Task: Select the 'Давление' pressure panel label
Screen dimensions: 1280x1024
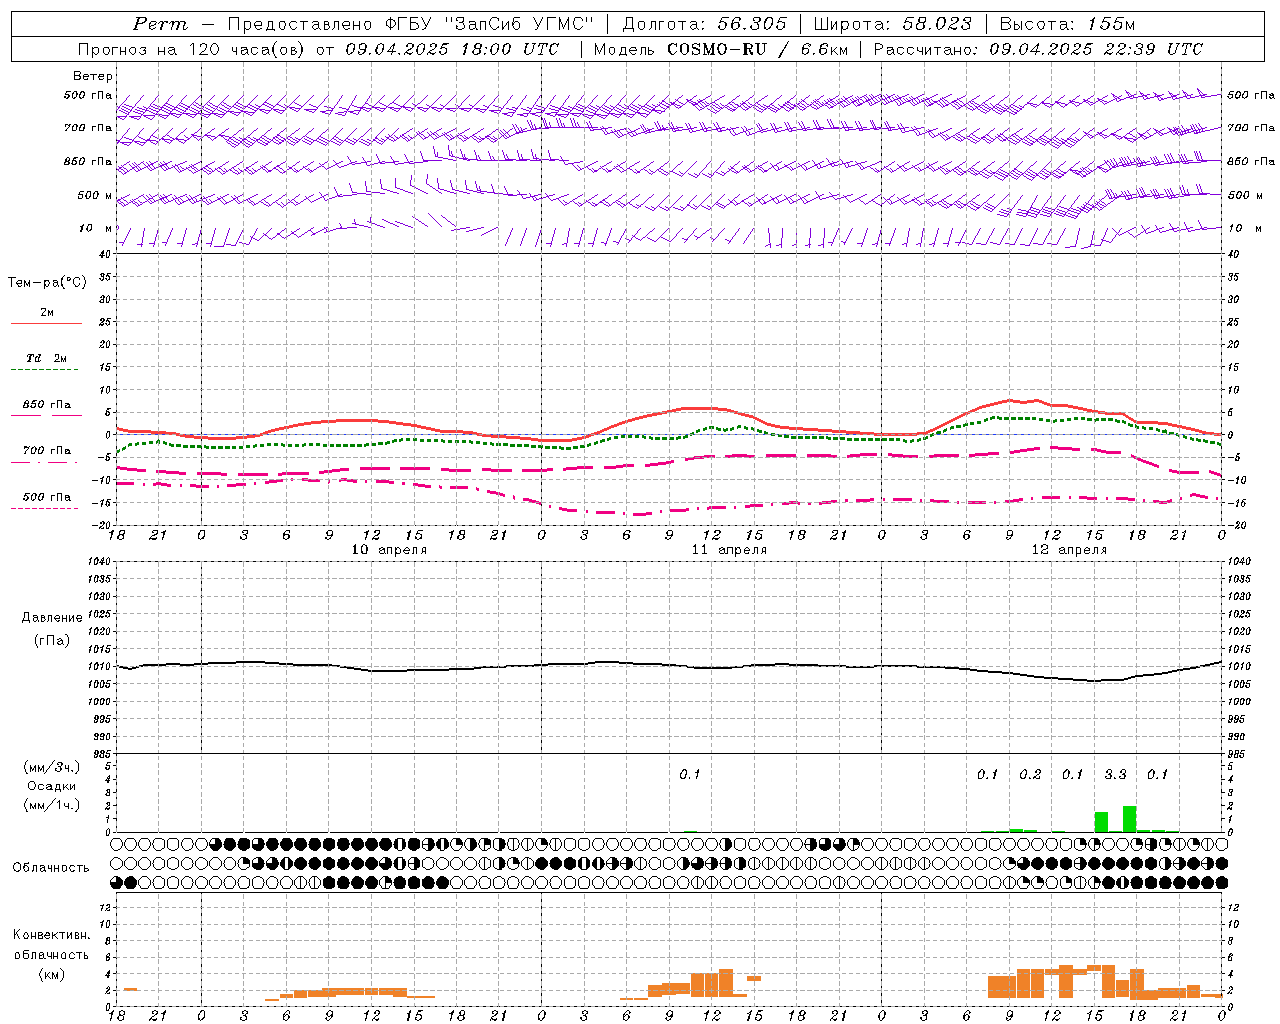Action: pos(52,617)
